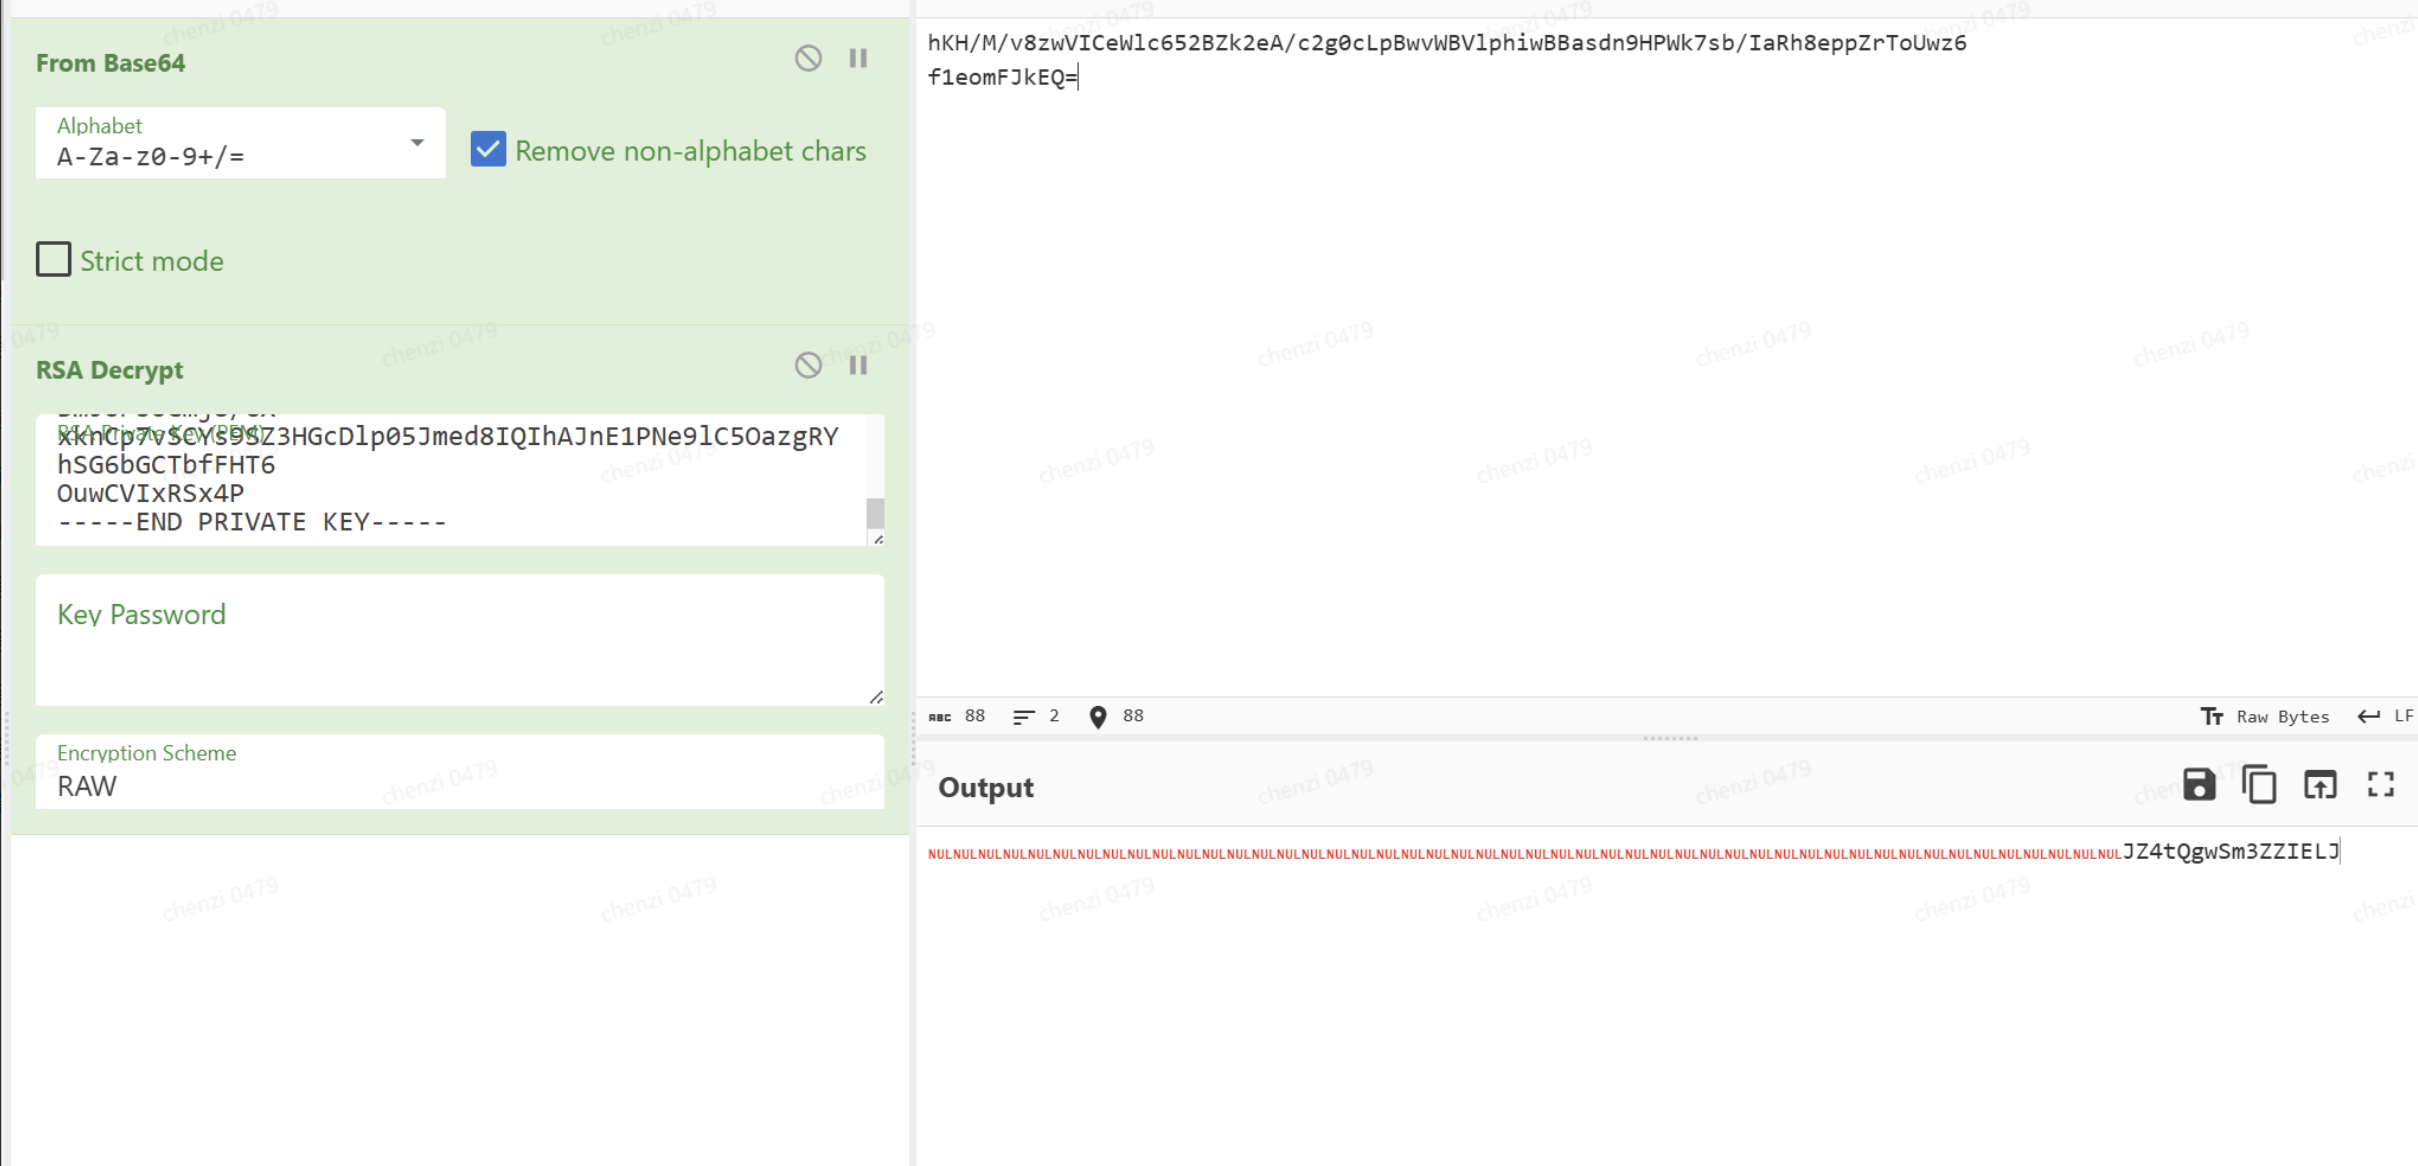Viewport: 2418px width, 1166px height.
Task: Click into the Key Password field
Action: pos(460,640)
